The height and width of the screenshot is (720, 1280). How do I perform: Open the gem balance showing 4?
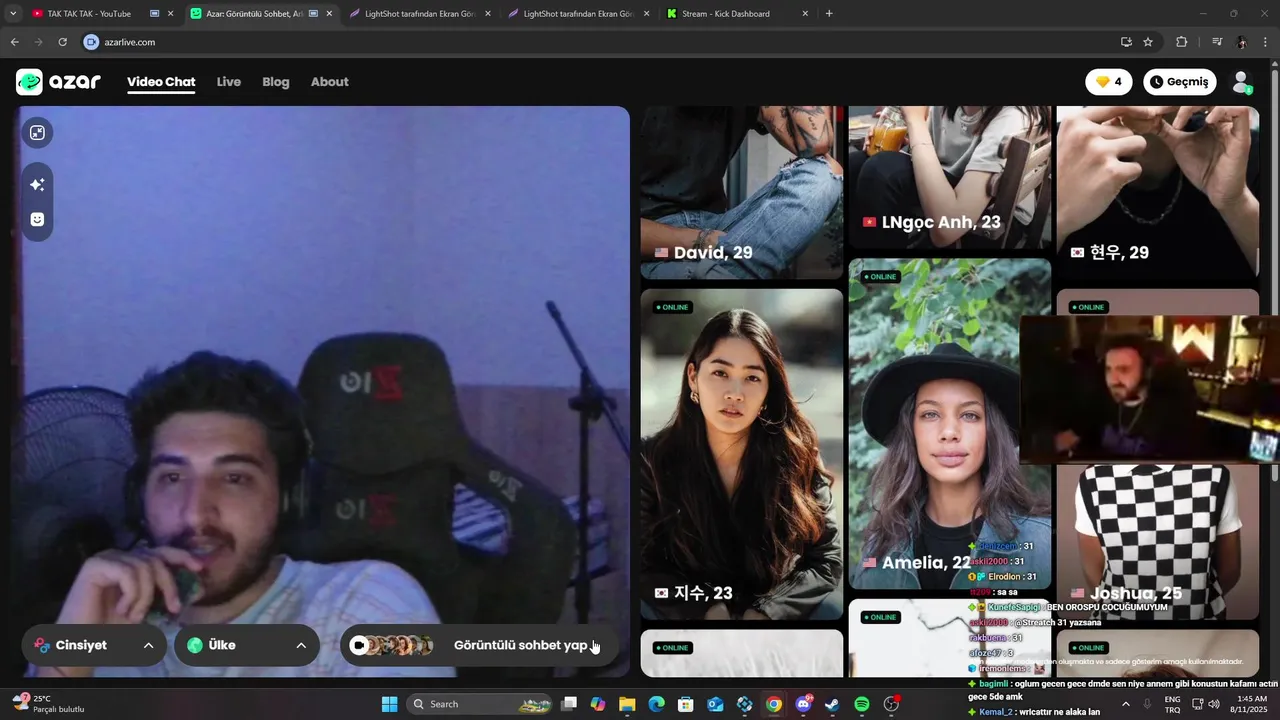[1109, 82]
